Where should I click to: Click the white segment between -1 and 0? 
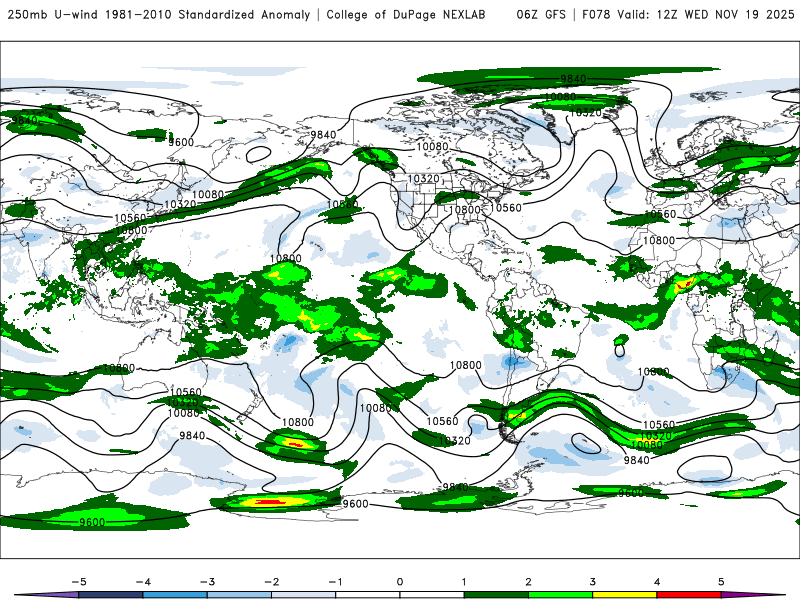click(368, 595)
